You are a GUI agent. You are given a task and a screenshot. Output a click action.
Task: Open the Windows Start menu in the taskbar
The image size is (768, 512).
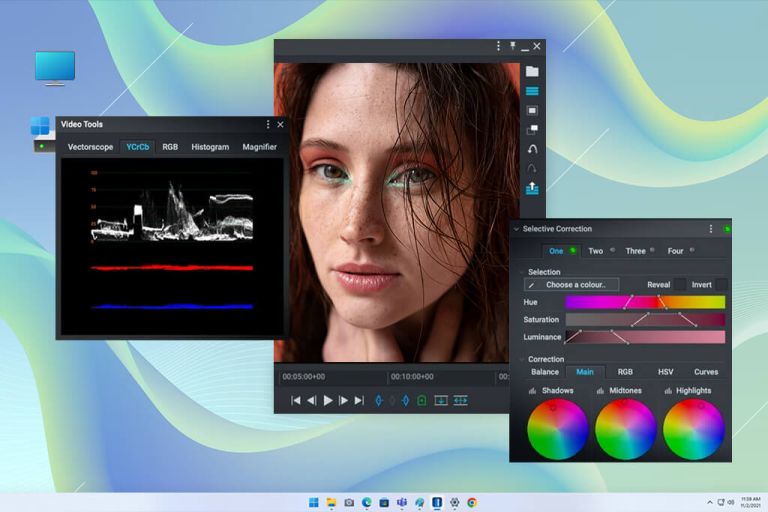coord(312,502)
